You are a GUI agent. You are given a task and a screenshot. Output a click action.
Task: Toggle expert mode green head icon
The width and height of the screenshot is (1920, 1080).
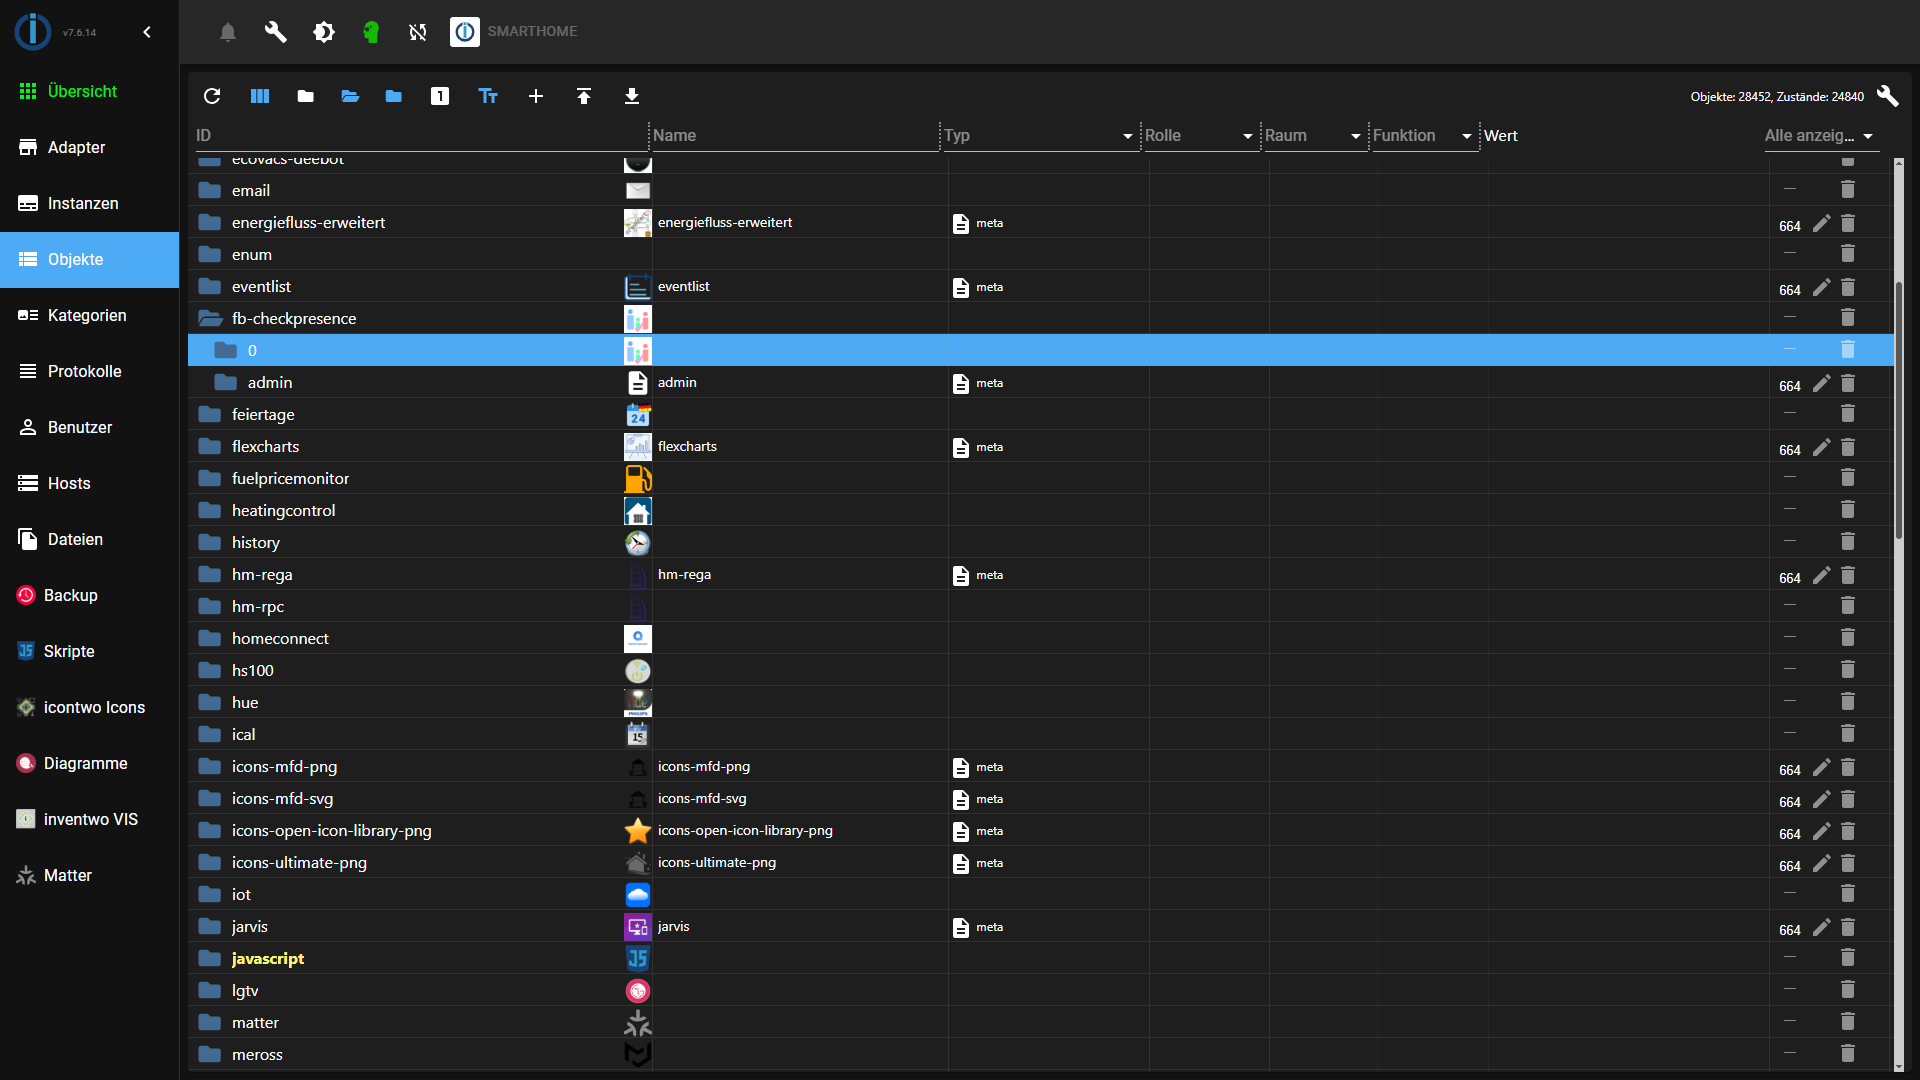(x=371, y=32)
